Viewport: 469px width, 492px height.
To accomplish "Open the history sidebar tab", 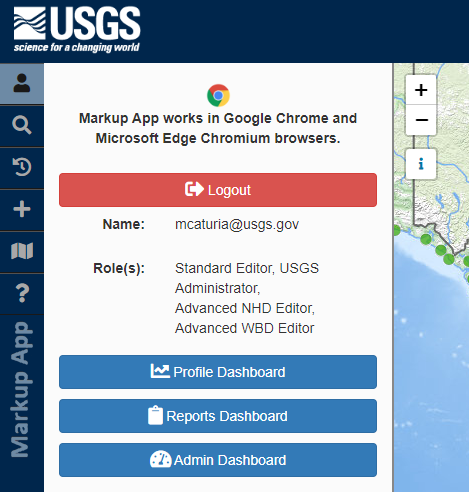I will click(x=22, y=168).
